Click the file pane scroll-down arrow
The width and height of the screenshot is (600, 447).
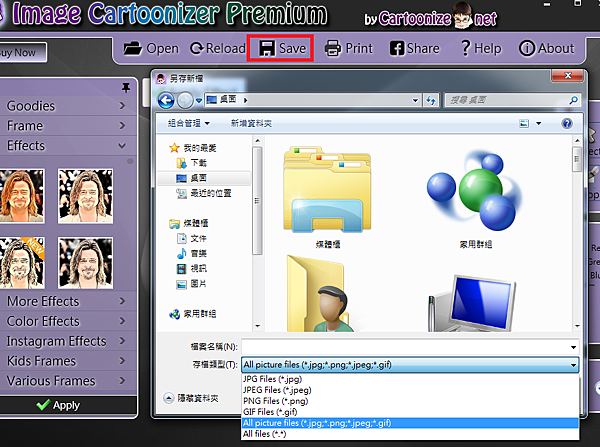577,326
